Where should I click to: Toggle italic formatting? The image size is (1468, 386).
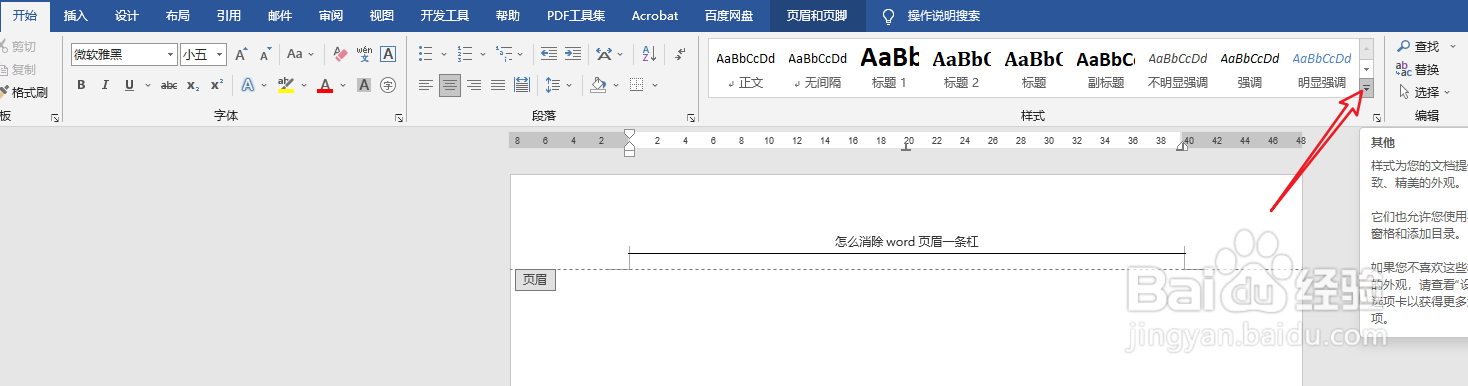(105, 85)
